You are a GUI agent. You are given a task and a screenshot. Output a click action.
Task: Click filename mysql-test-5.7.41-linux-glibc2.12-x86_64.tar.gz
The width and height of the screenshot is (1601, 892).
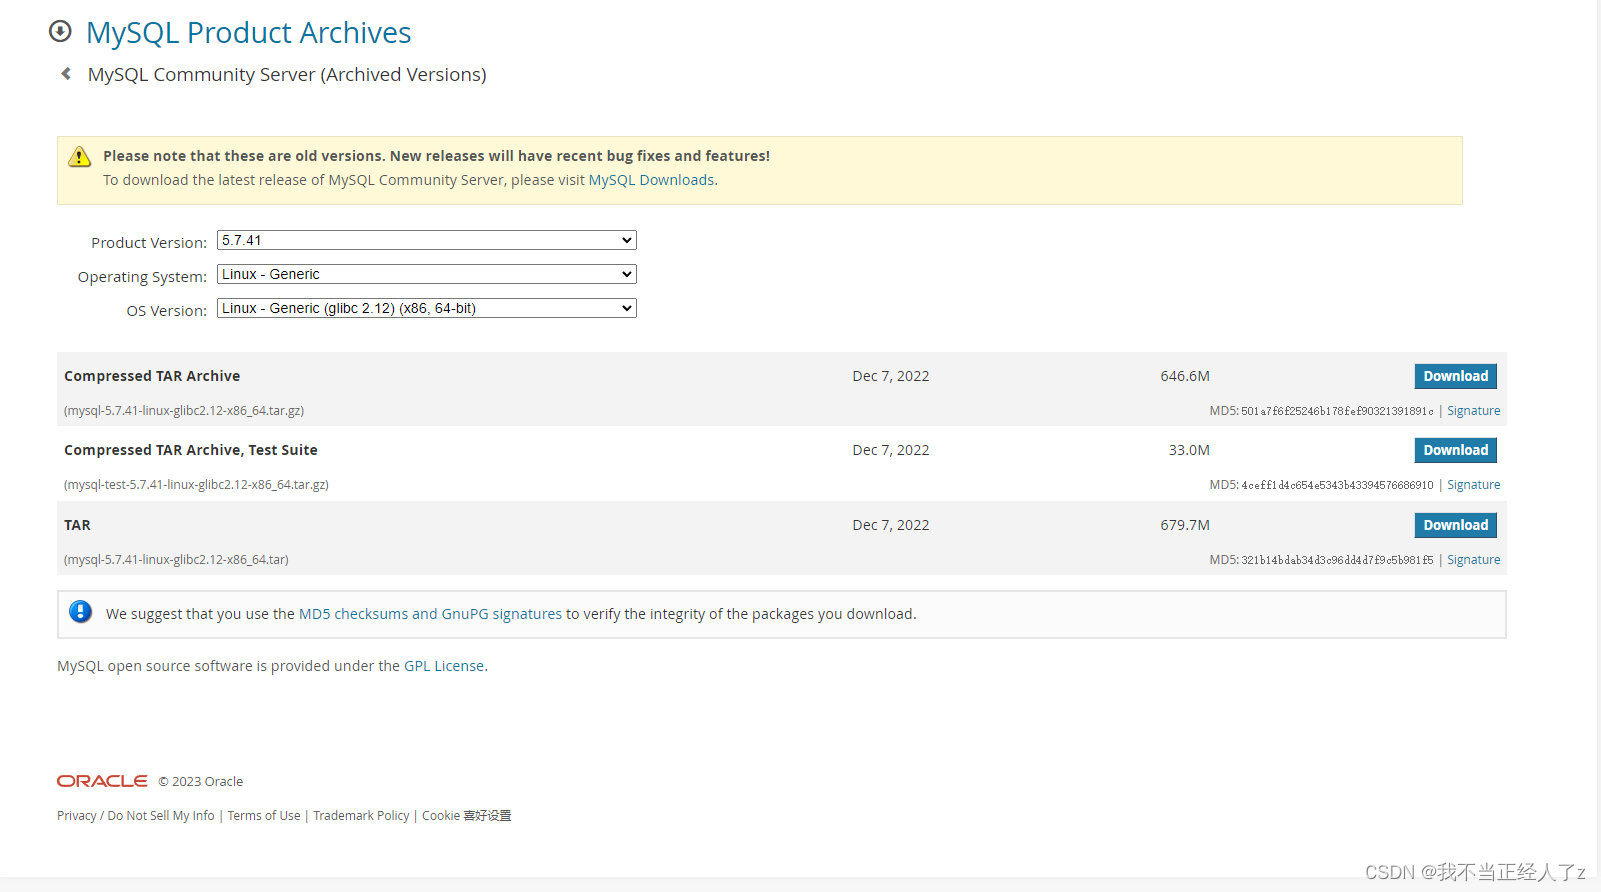196,485
